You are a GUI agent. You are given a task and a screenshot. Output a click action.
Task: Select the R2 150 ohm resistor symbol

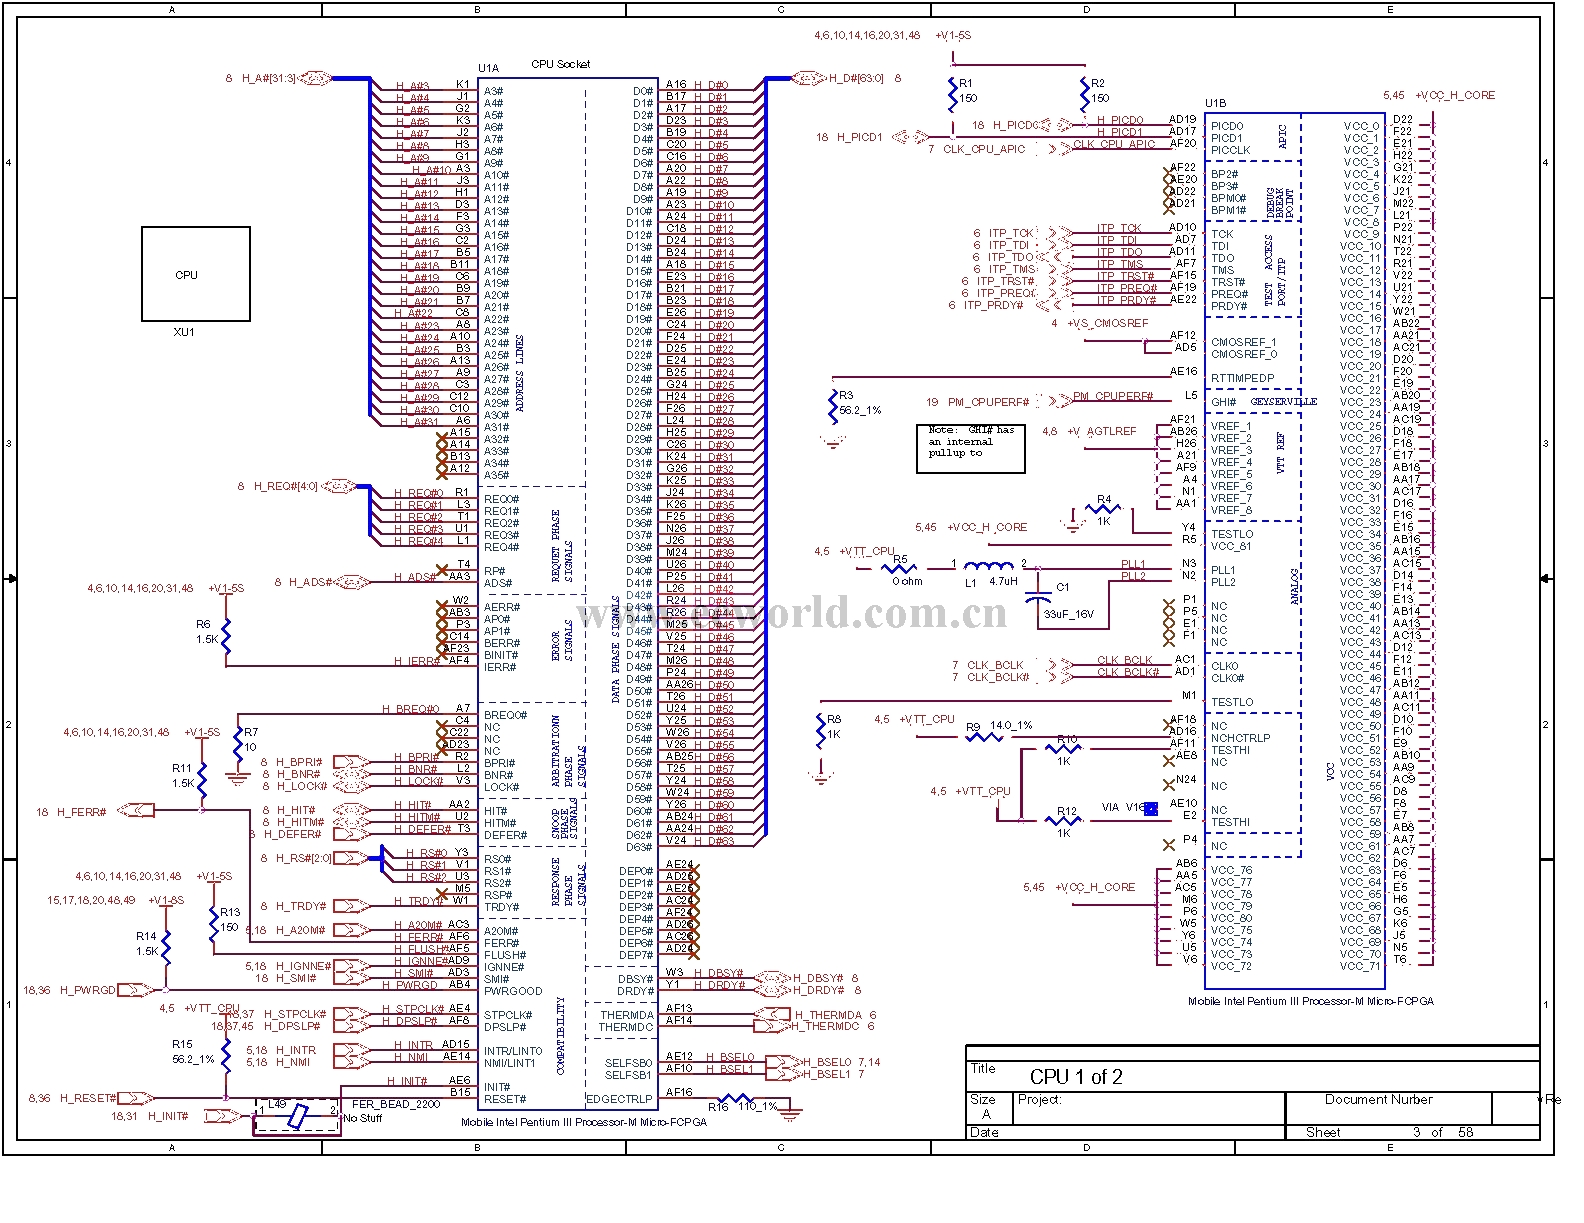[x=1084, y=93]
